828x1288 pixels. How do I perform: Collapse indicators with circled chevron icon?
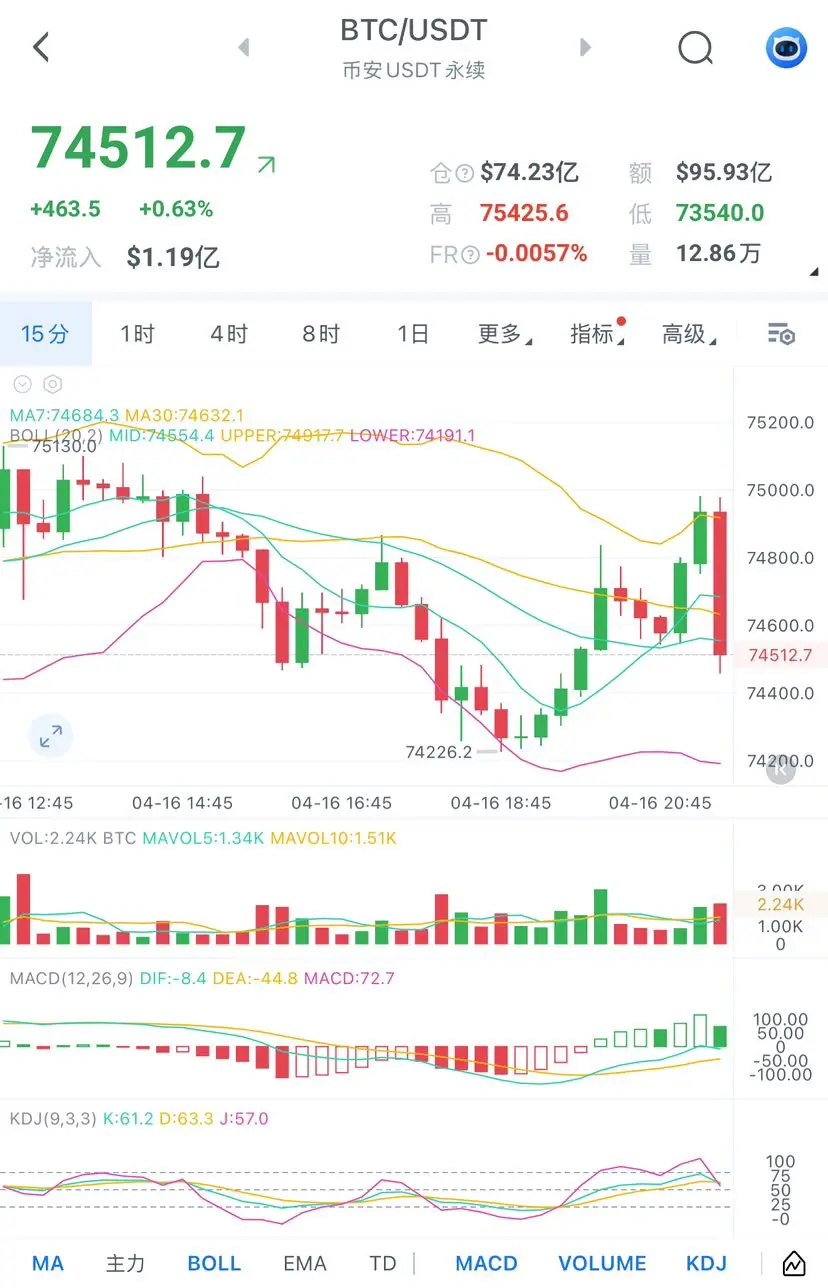(x=23, y=384)
